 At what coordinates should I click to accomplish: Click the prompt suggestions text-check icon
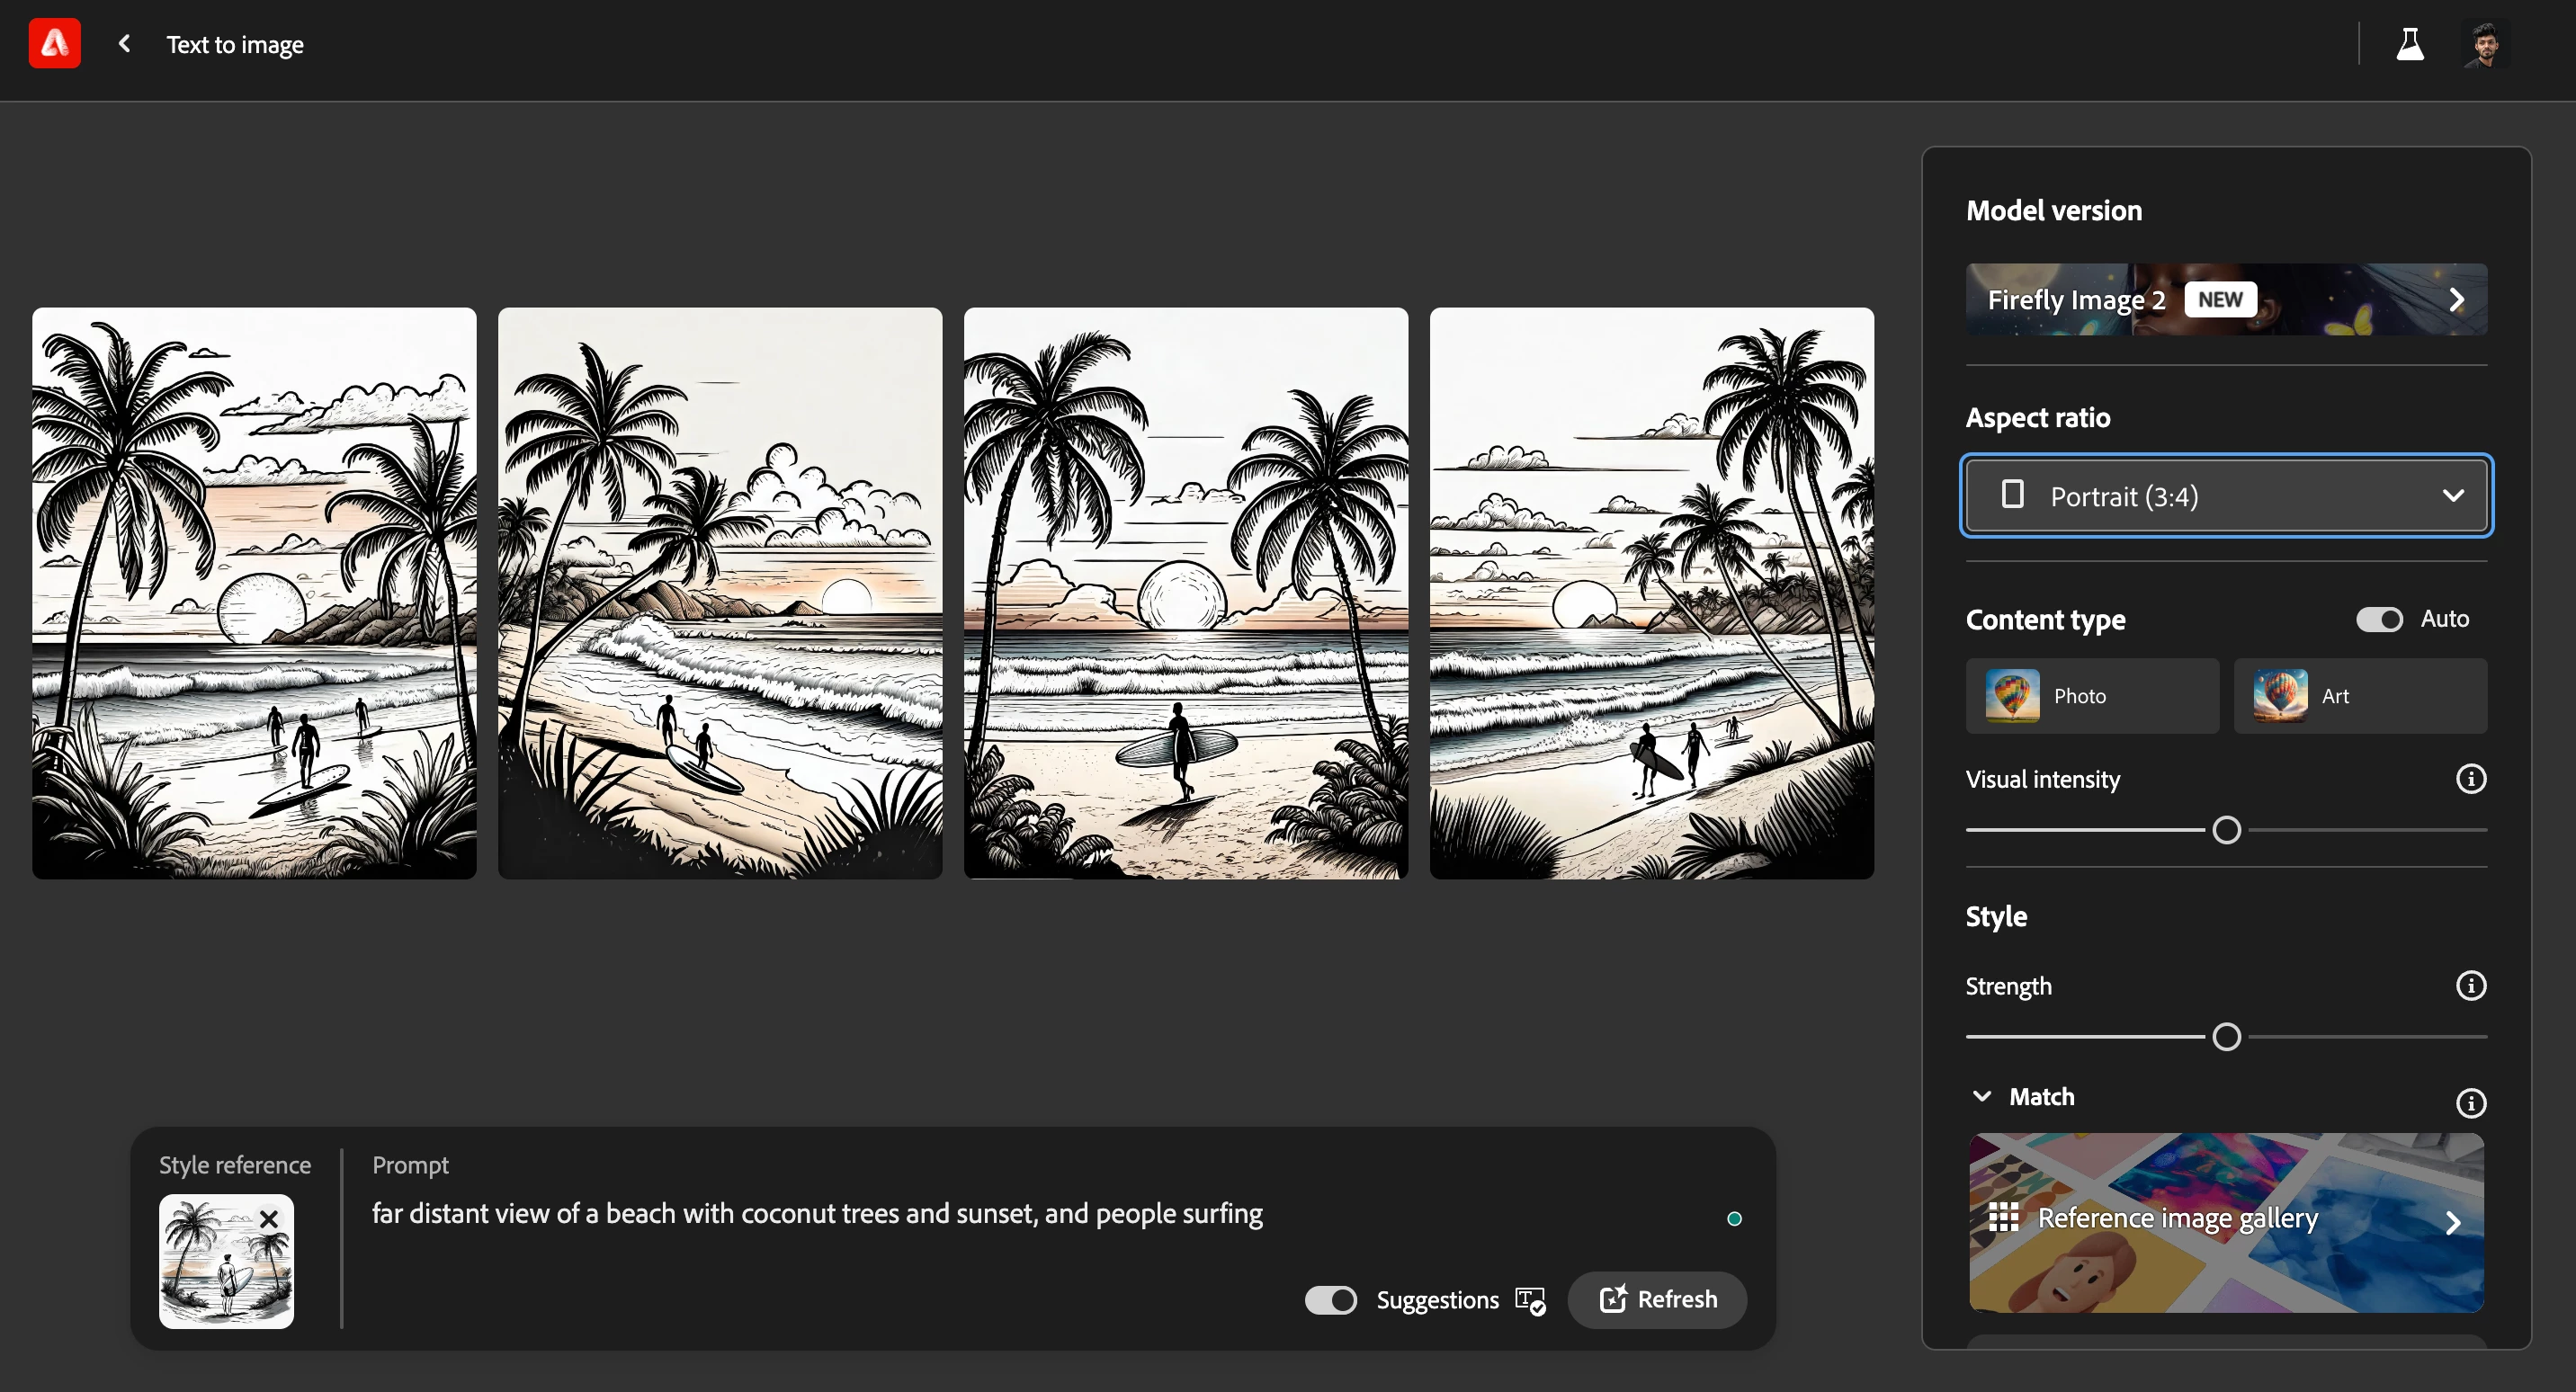click(x=1530, y=1301)
